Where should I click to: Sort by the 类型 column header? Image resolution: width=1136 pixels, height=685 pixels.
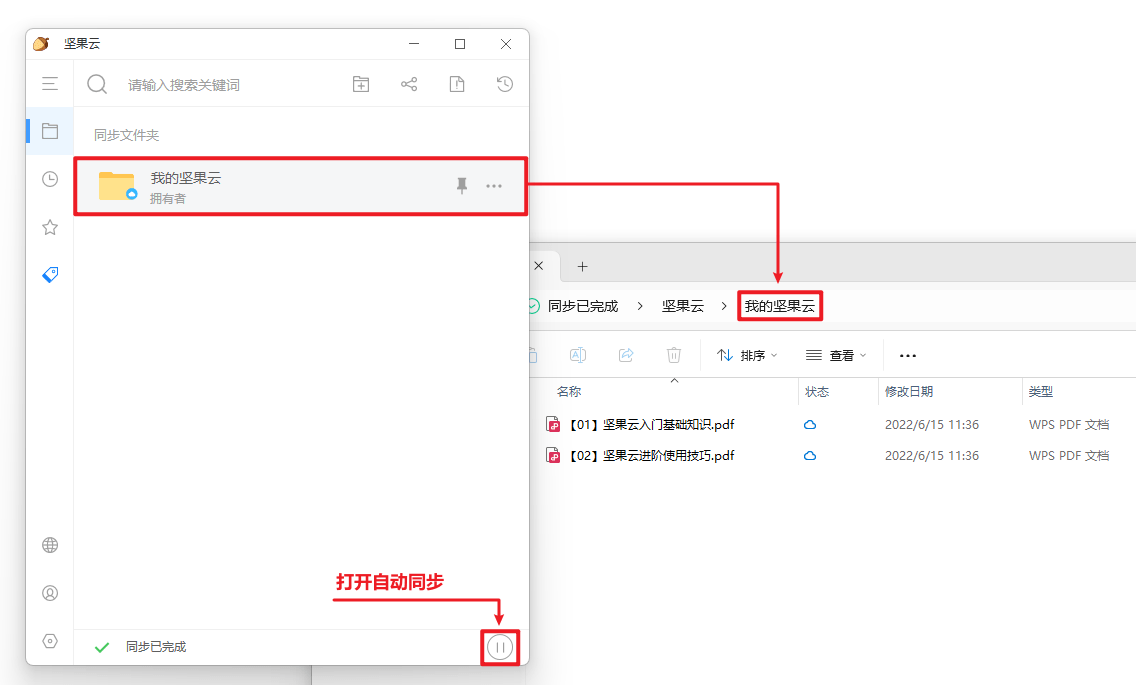pyautogui.click(x=1040, y=391)
